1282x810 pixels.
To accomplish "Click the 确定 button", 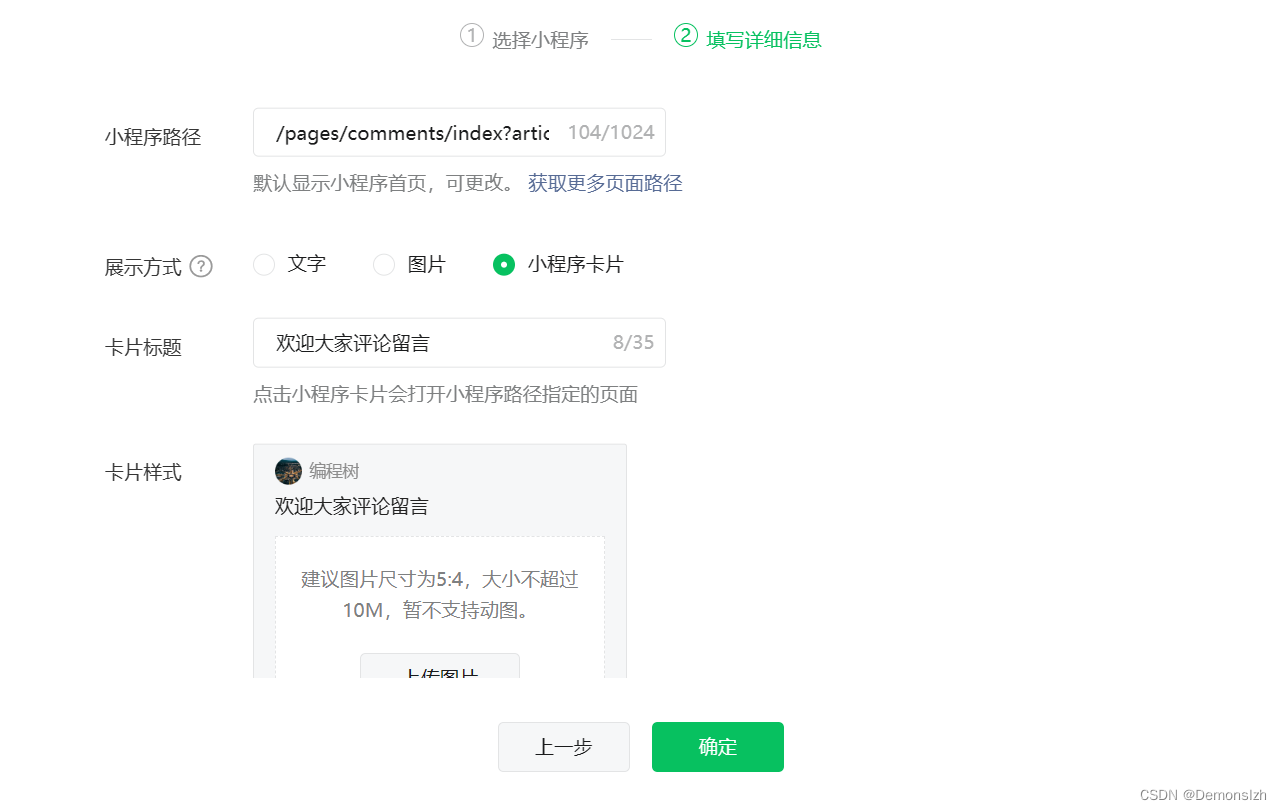I will click(718, 747).
